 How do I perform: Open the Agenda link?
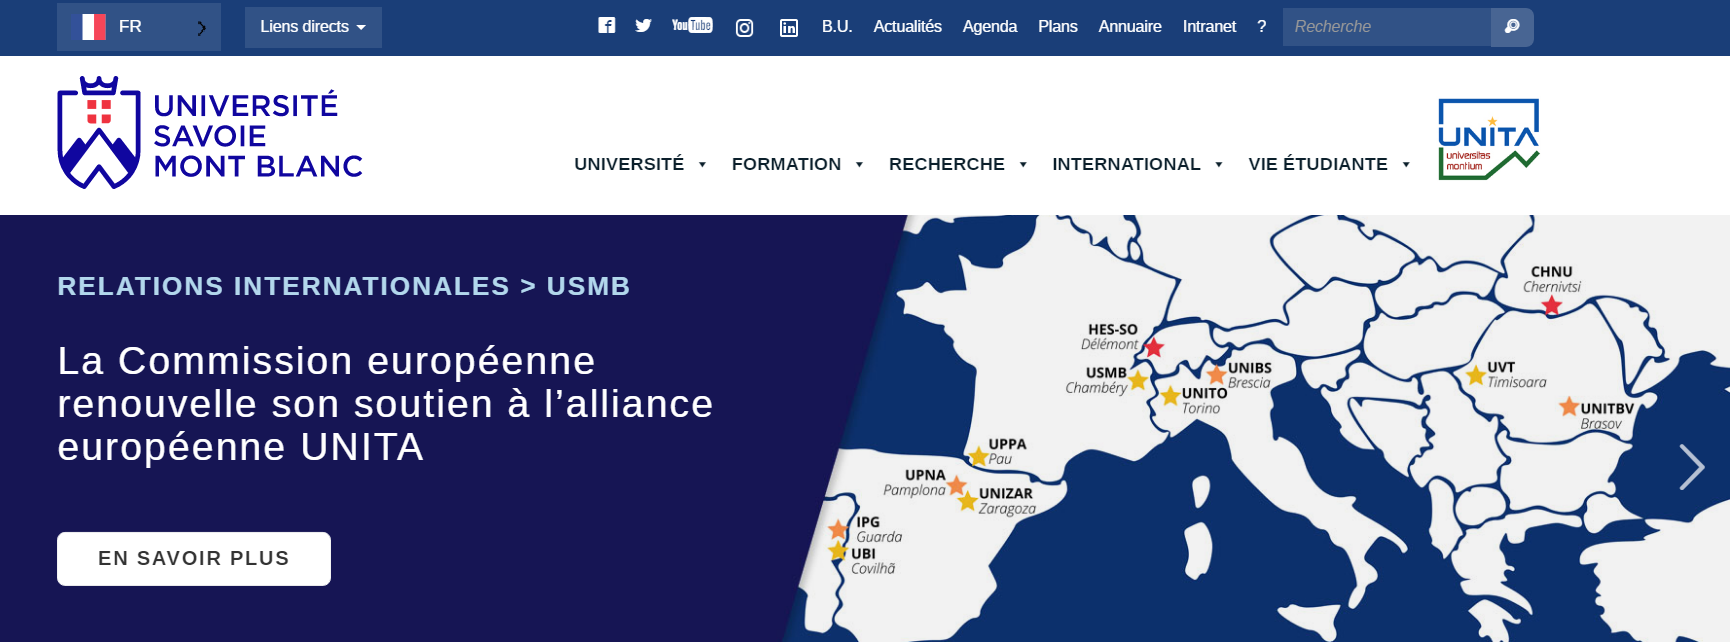989,27
